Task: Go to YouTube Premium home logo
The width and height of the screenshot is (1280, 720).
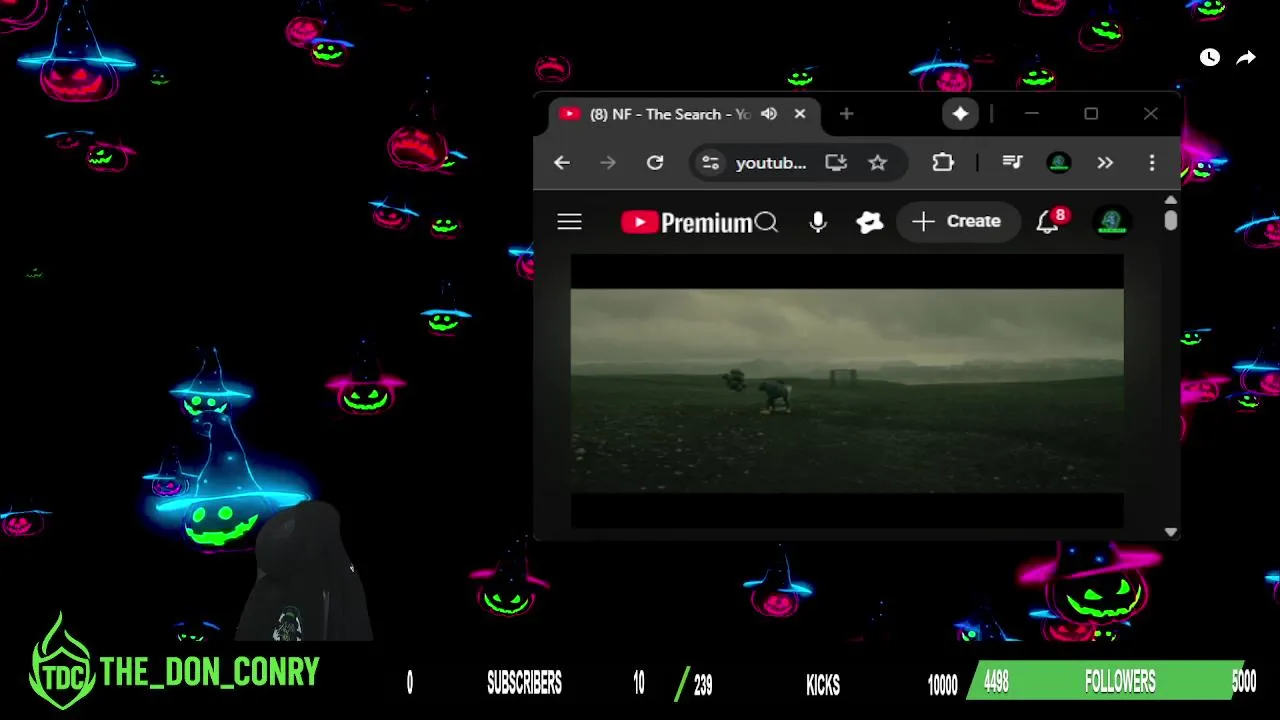Action: pyautogui.click(x=686, y=222)
